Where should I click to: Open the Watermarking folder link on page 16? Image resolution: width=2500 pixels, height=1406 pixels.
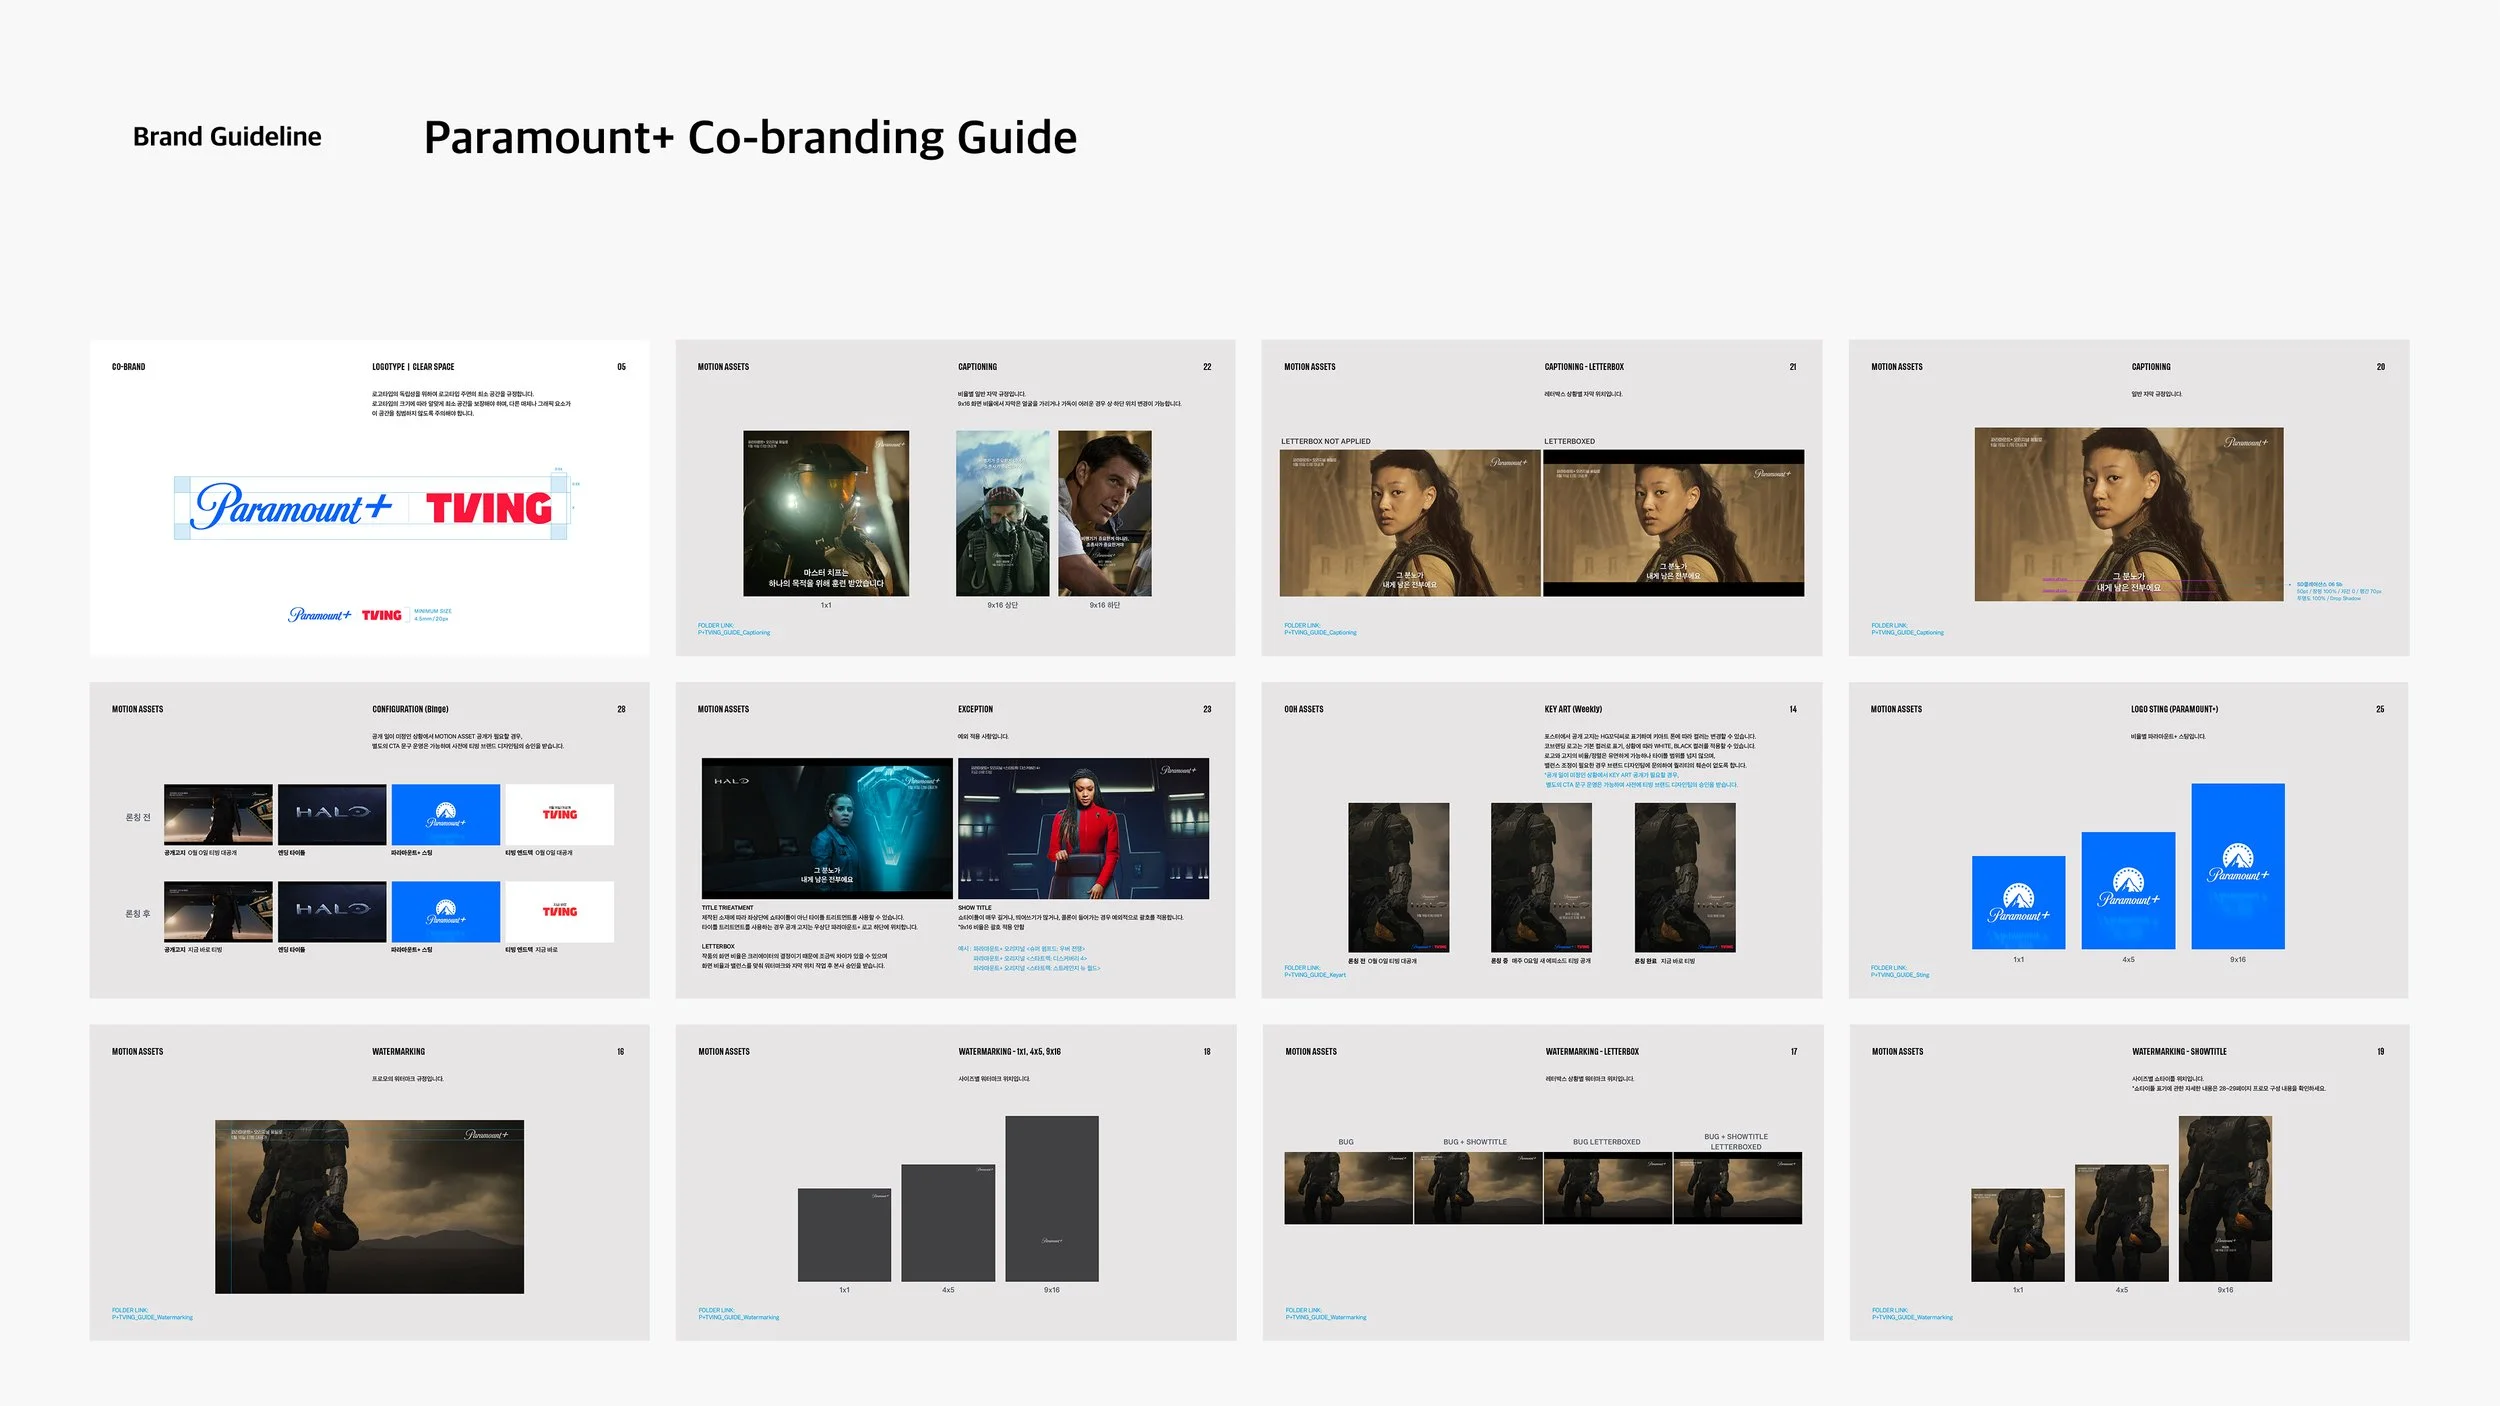152,1318
